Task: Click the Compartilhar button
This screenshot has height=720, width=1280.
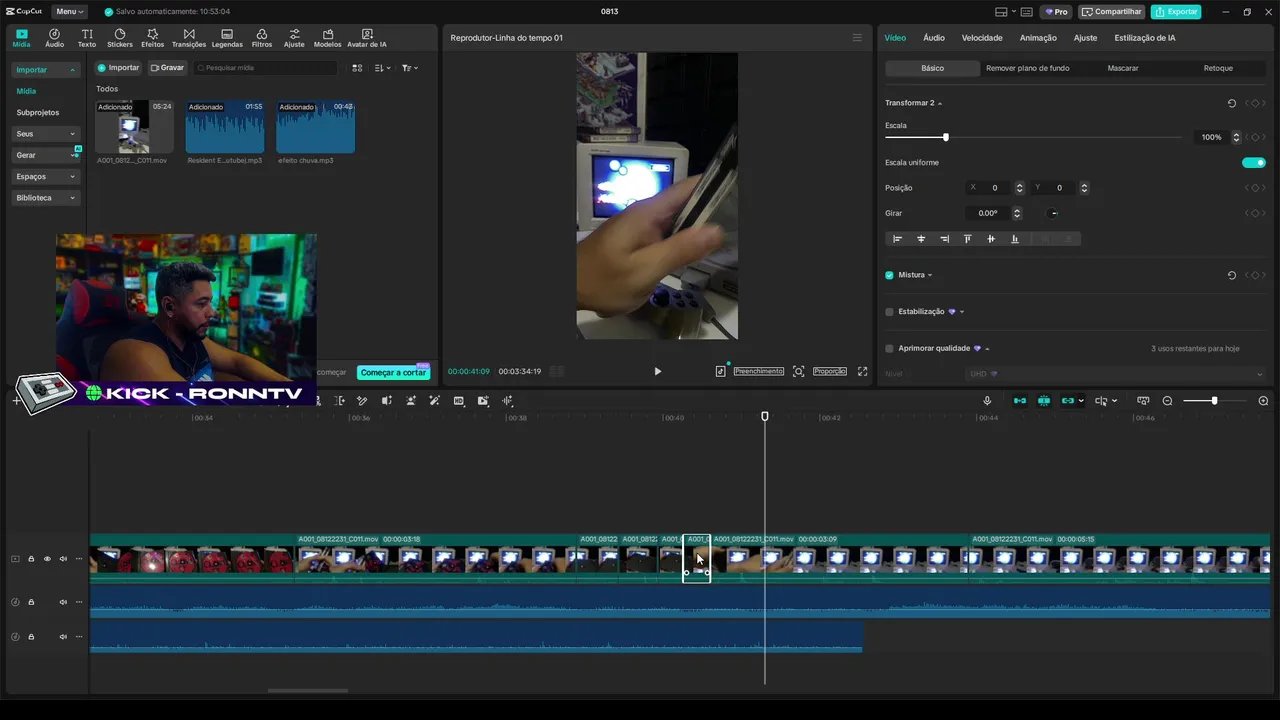Action: [1112, 12]
